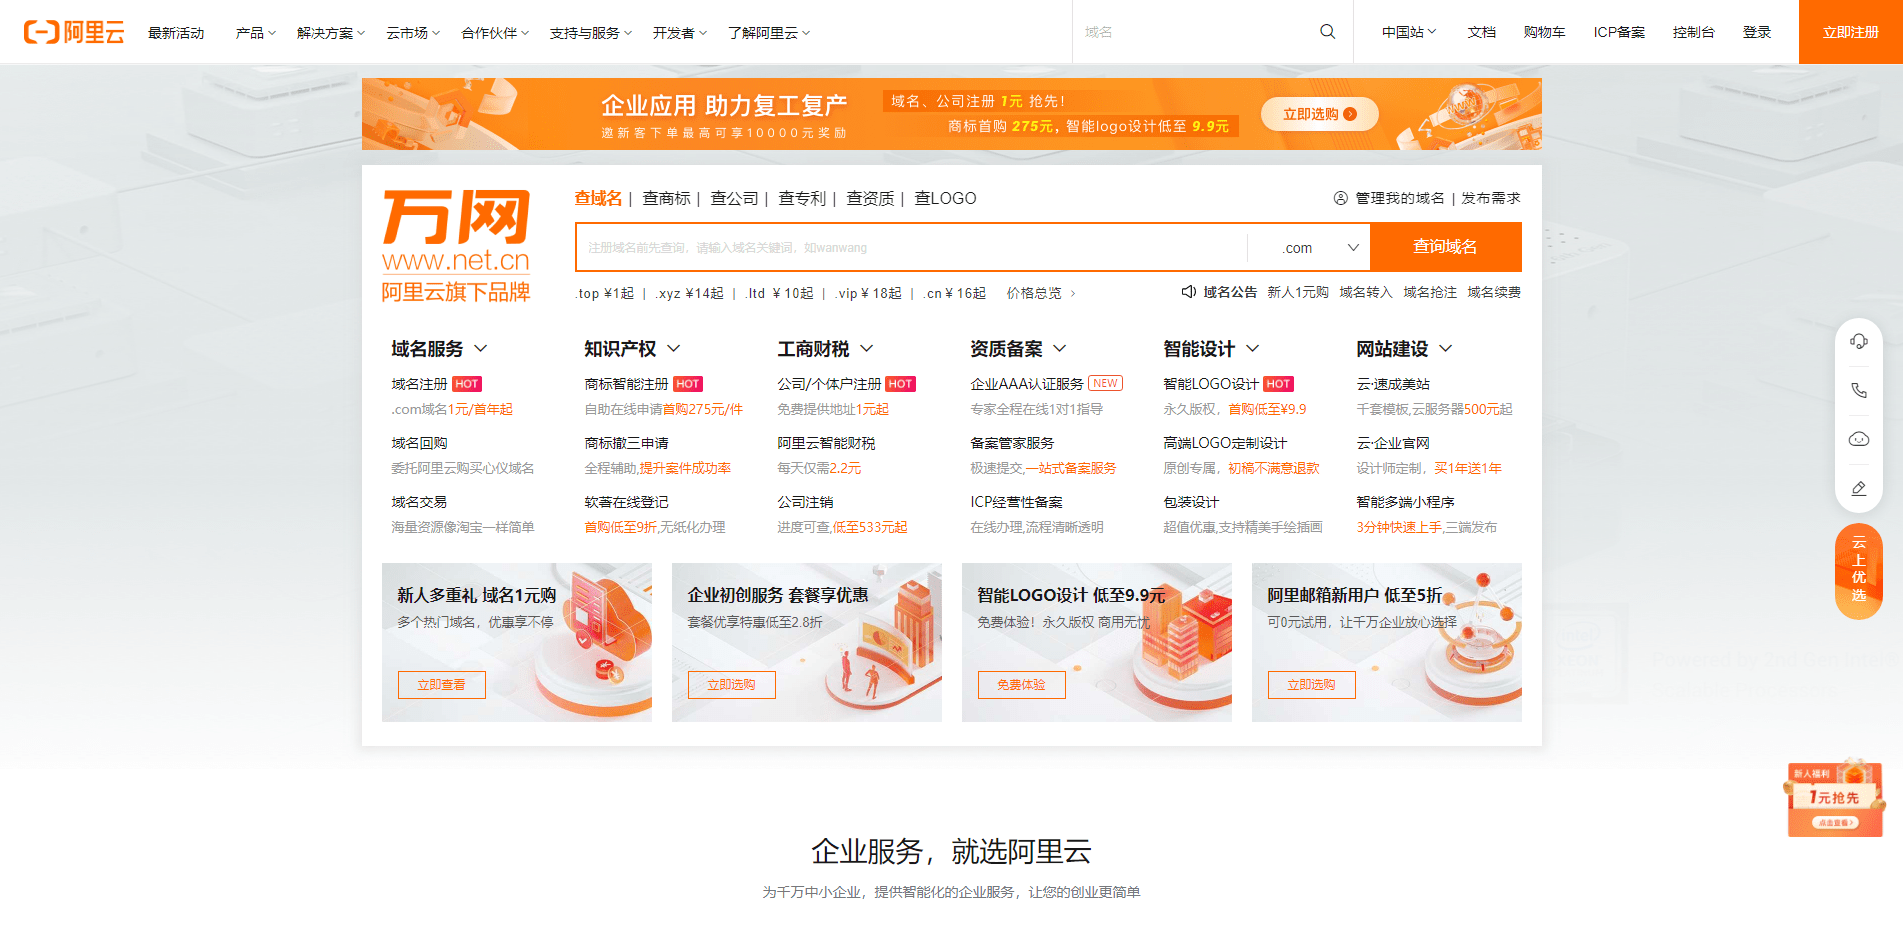This screenshot has width=1903, height=937.
Task: Expand the 解决方案 menu
Action: (331, 33)
